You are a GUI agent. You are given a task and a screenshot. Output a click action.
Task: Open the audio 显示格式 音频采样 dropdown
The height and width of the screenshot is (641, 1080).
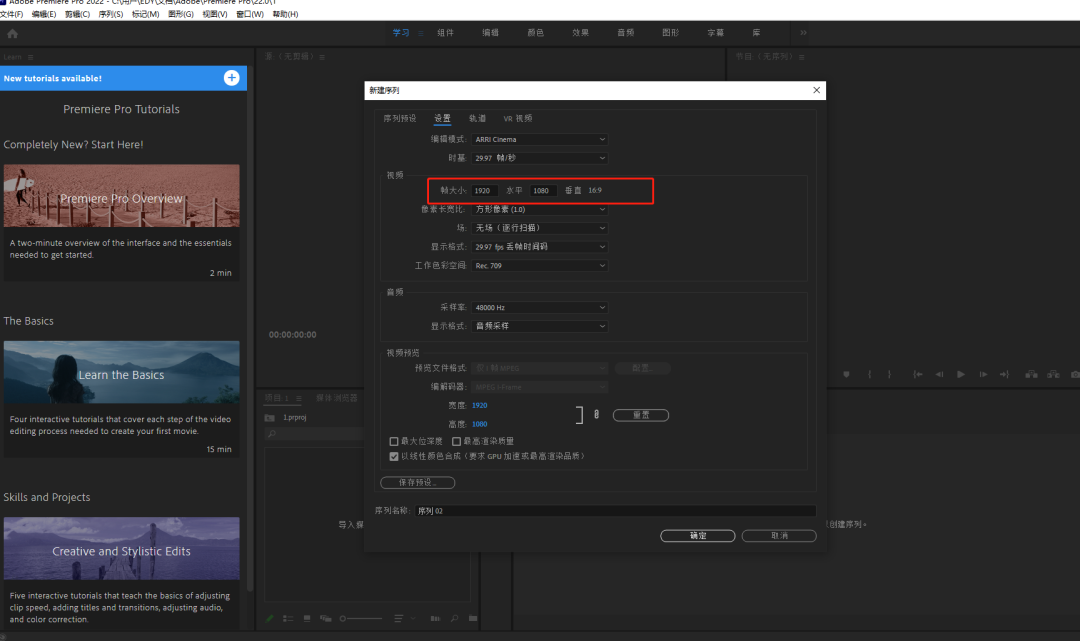pos(539,326)
